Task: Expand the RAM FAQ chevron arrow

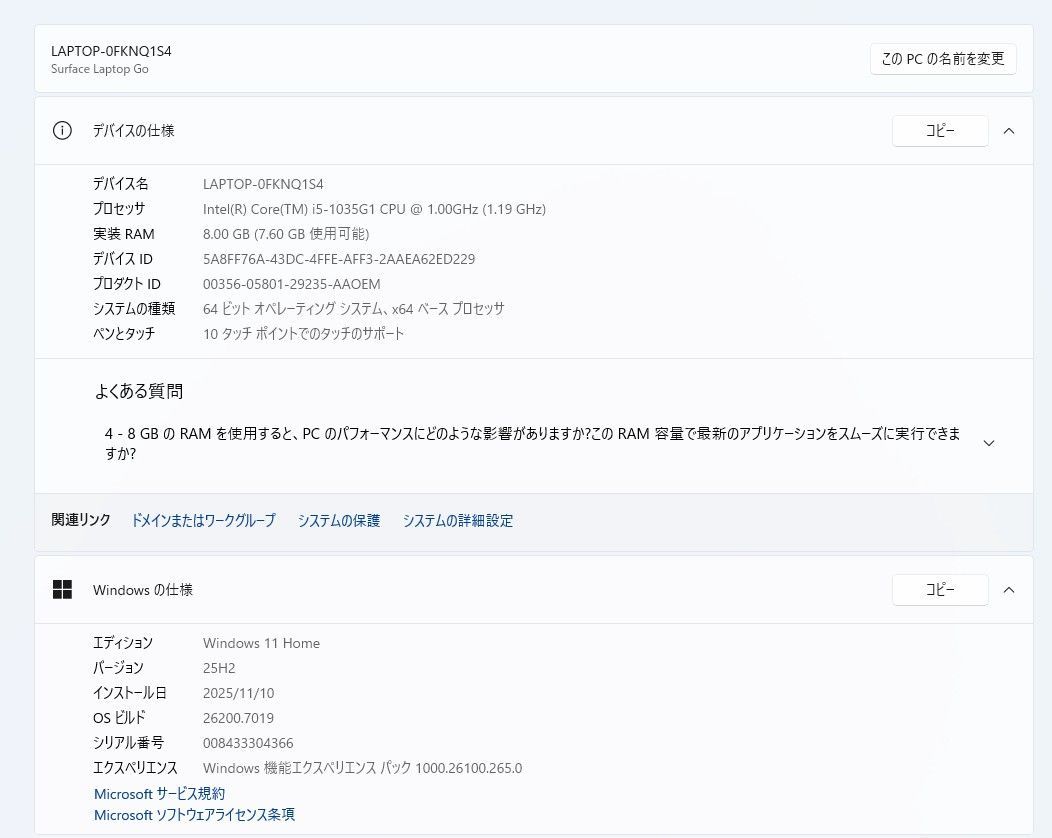Action: 988,443
